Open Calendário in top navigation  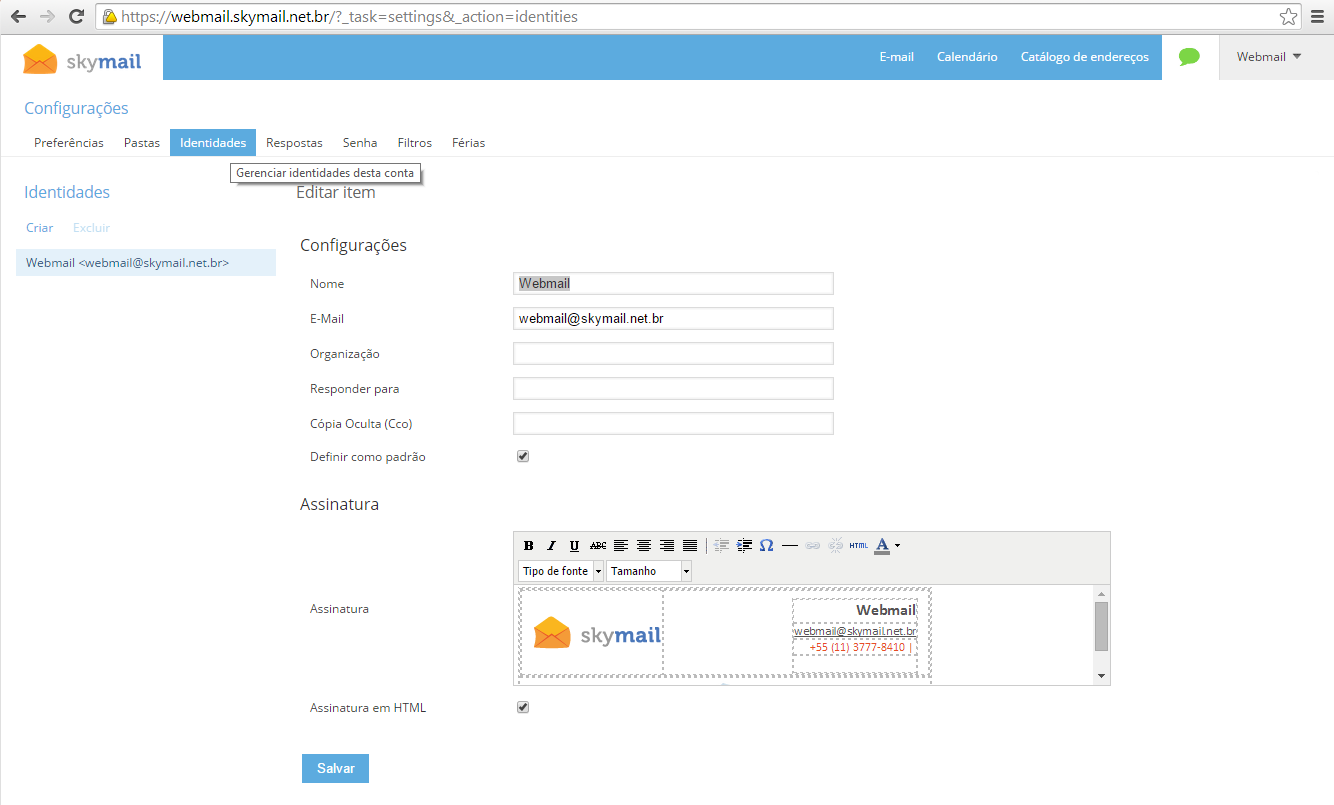(x=967, y=57)
